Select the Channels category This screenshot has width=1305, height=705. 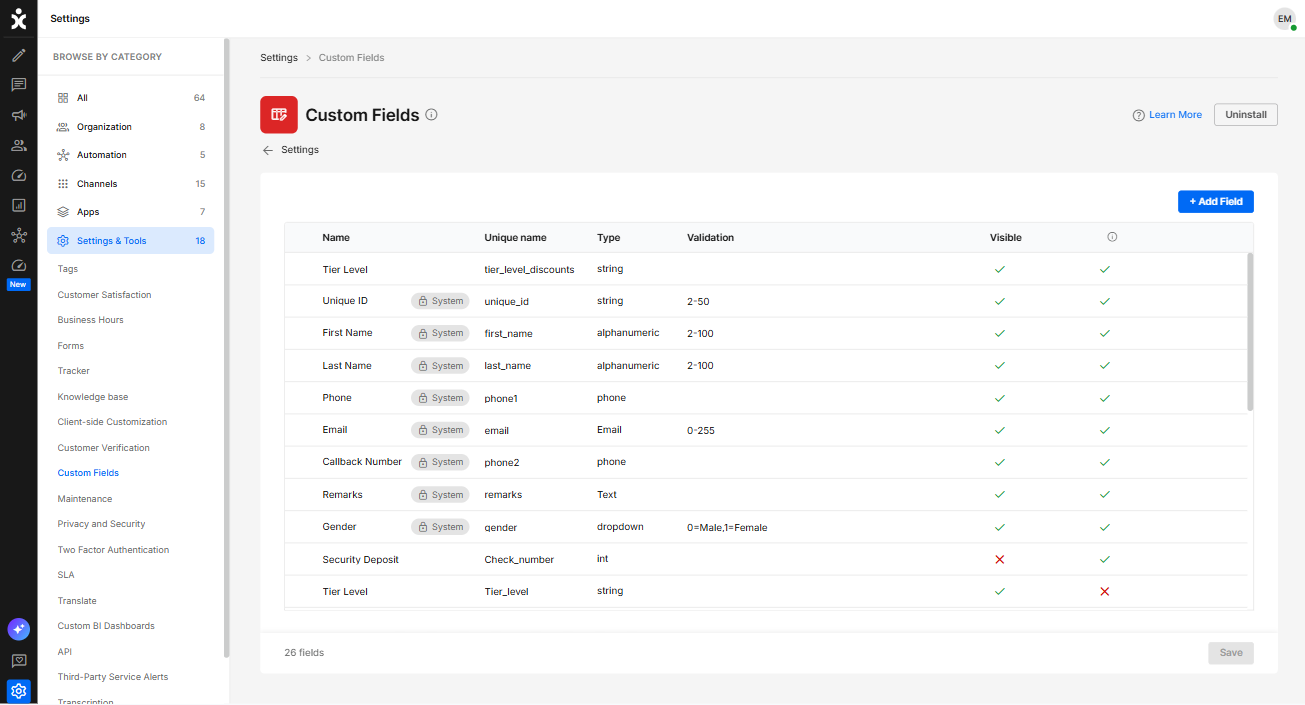coord(130,184)
